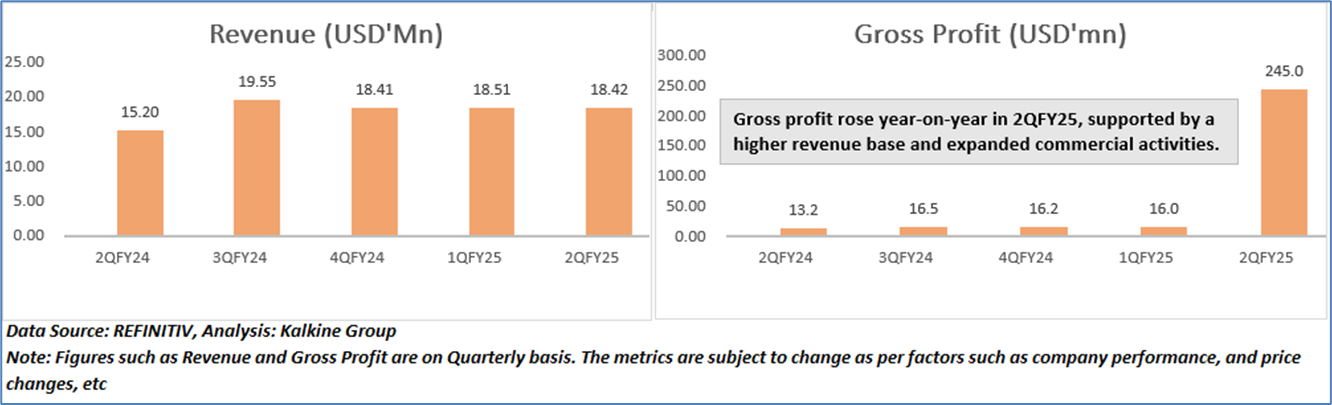Click the Gross Profit (USD'mn) chart title
Image resolution: width=1332 pixels, height=405 pixels.
point(990,35)
